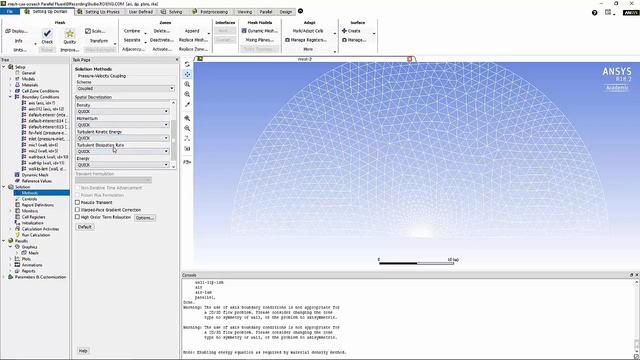
Task: Click the rotate view tool icon
Action: pyautogui.click(x=187, y=64)
